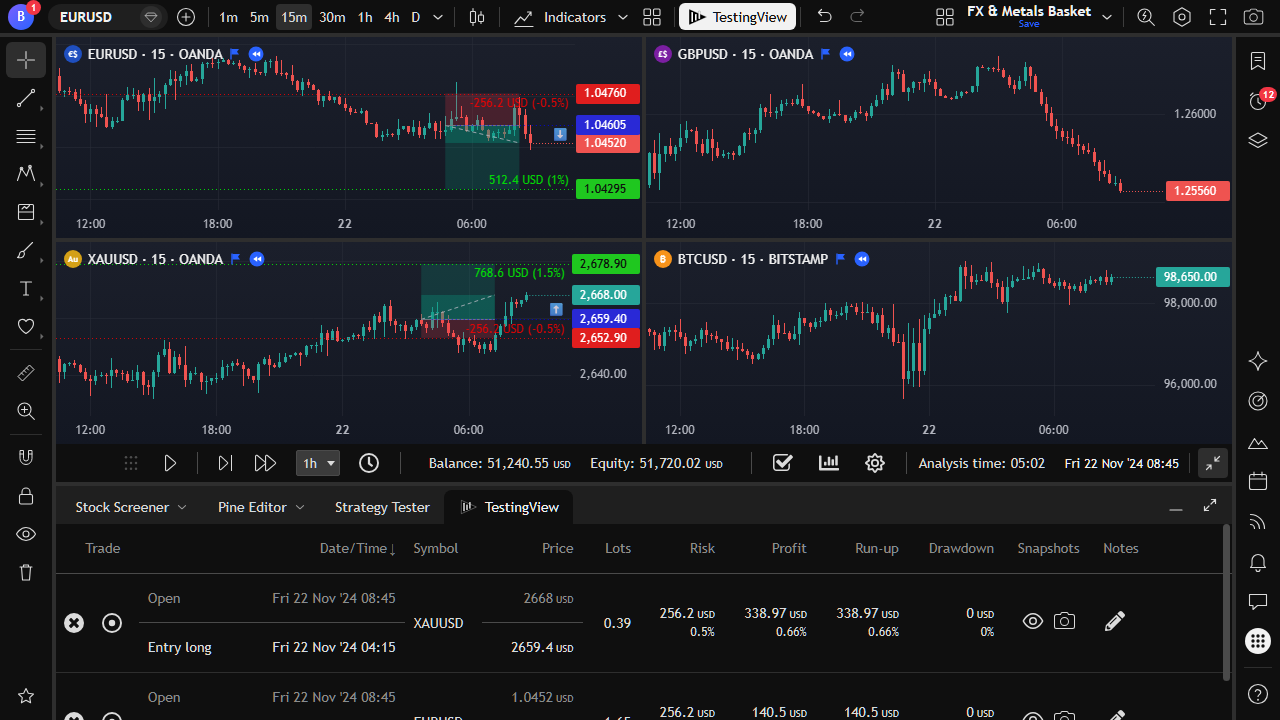Viewport: 1280px width, 720px height.
Task: Switch to the Strategy Tester tab
Action: pos(382,507)
